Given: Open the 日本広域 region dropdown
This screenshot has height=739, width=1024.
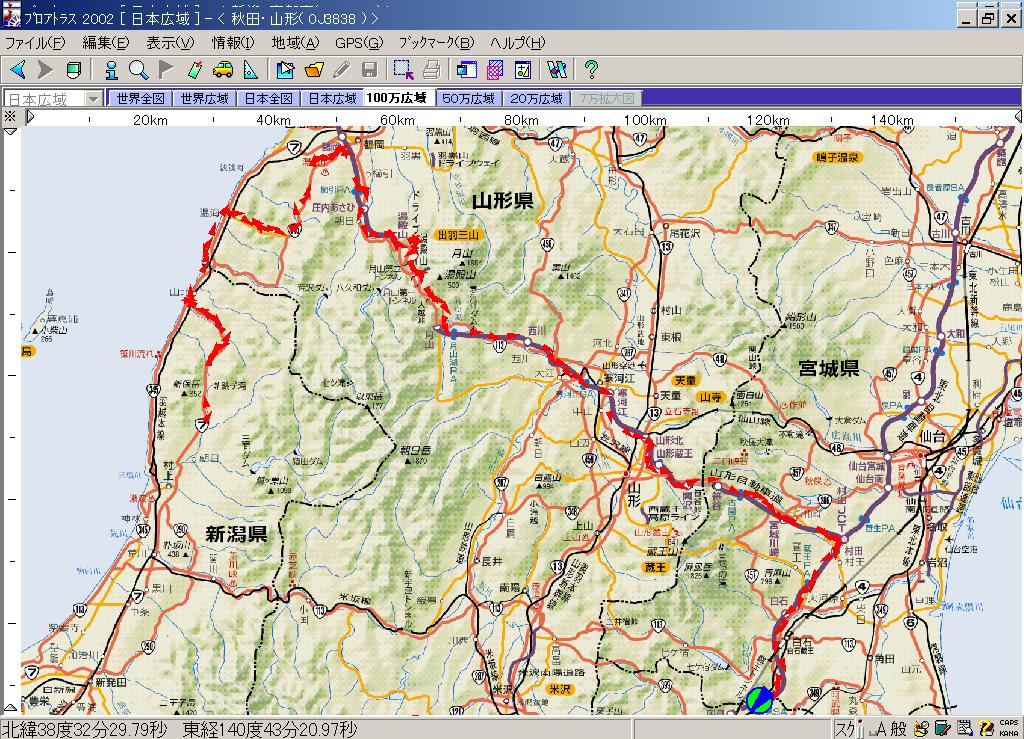Looking at the screenshot, I should (93, 98).
